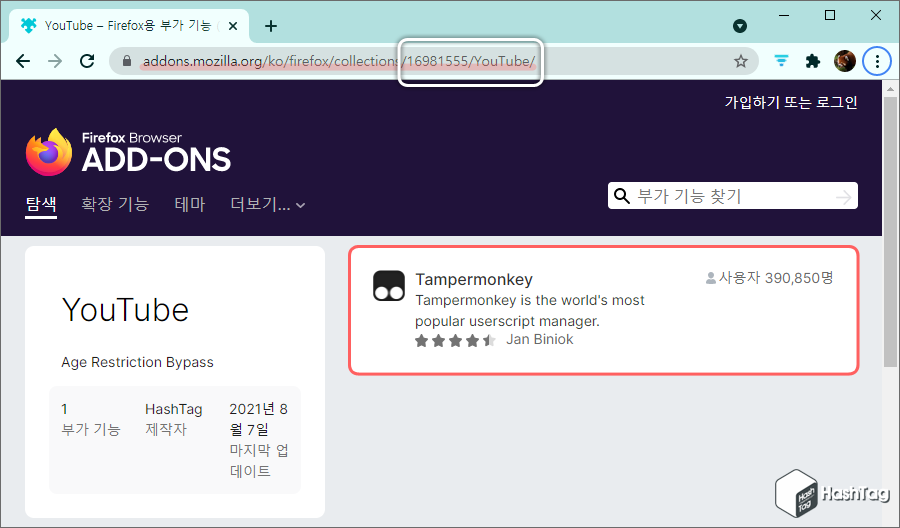Click the Firefox Browser ADD-ONS logo

[129, 152]
